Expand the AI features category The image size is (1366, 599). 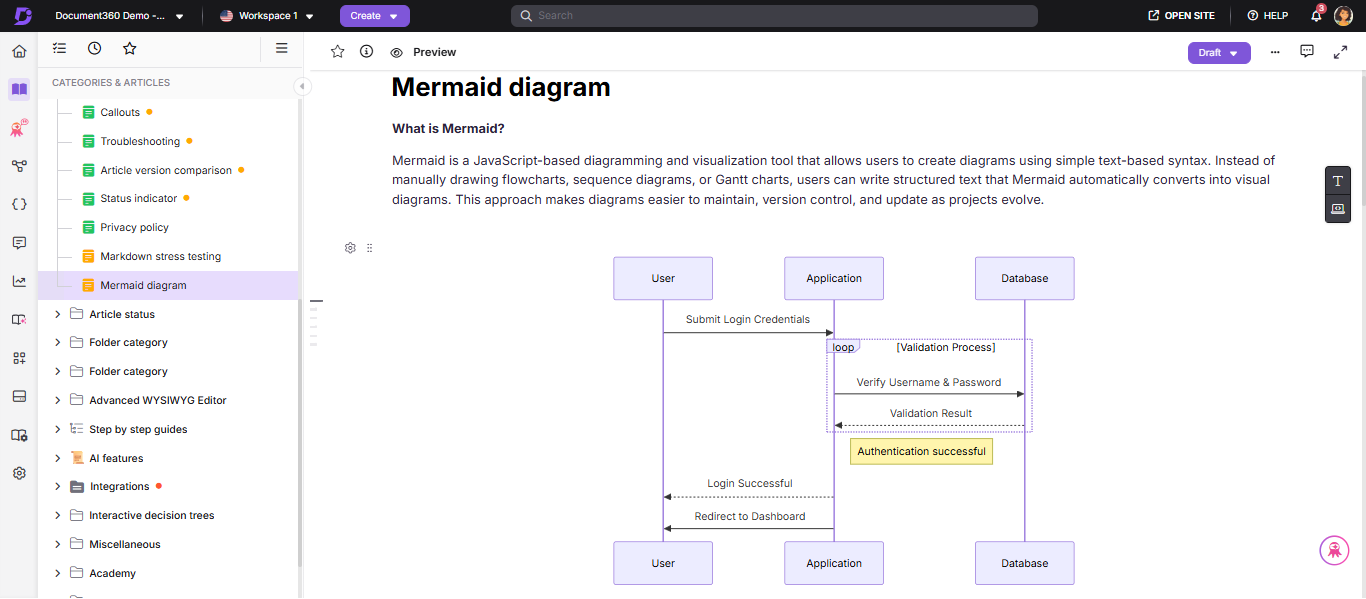[57, 458]
